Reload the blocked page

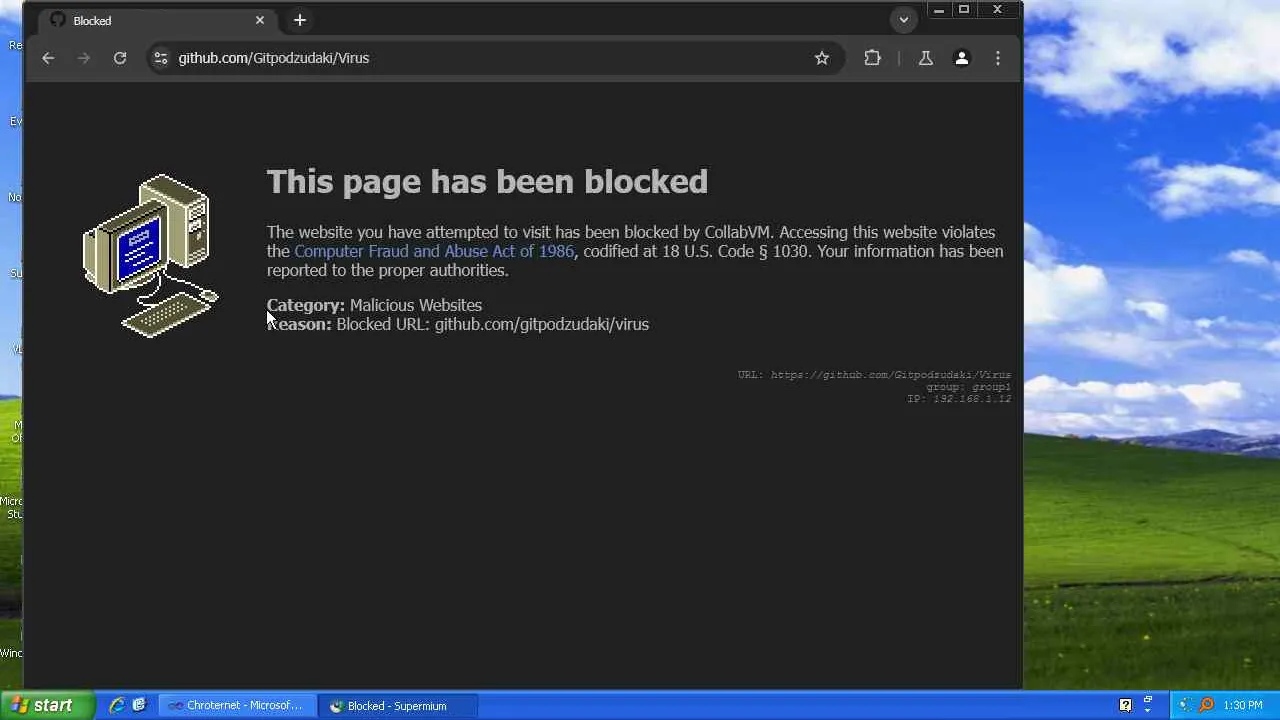click(x=120, y=58)
